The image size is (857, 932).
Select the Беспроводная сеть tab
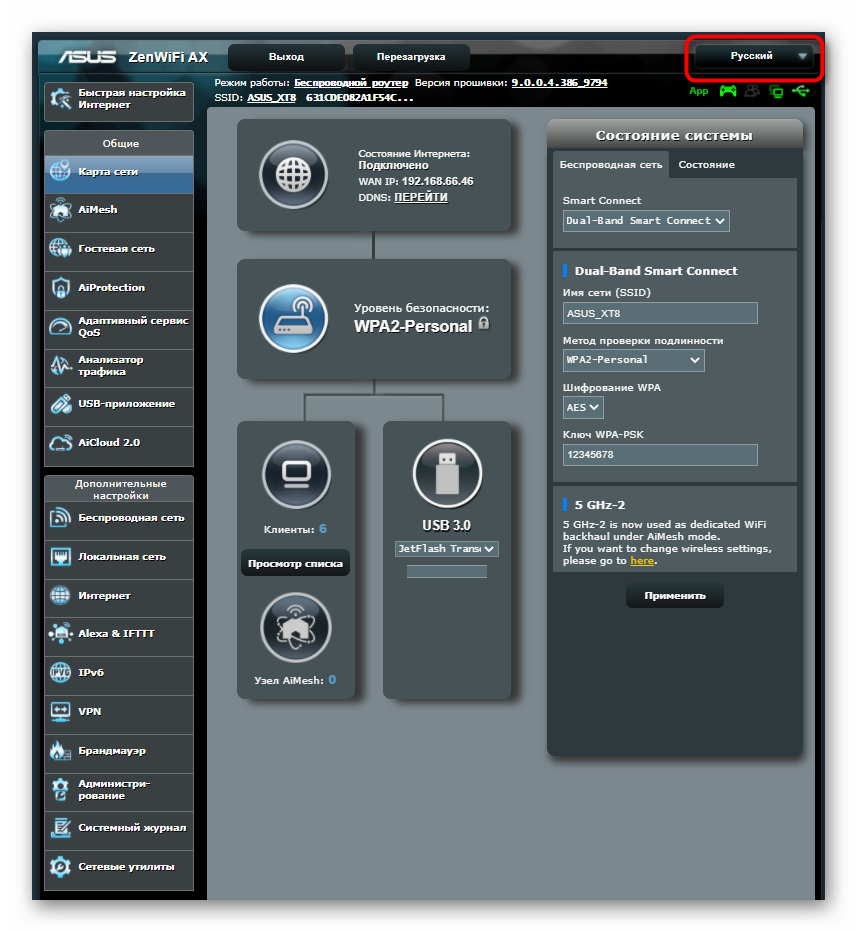610,165
